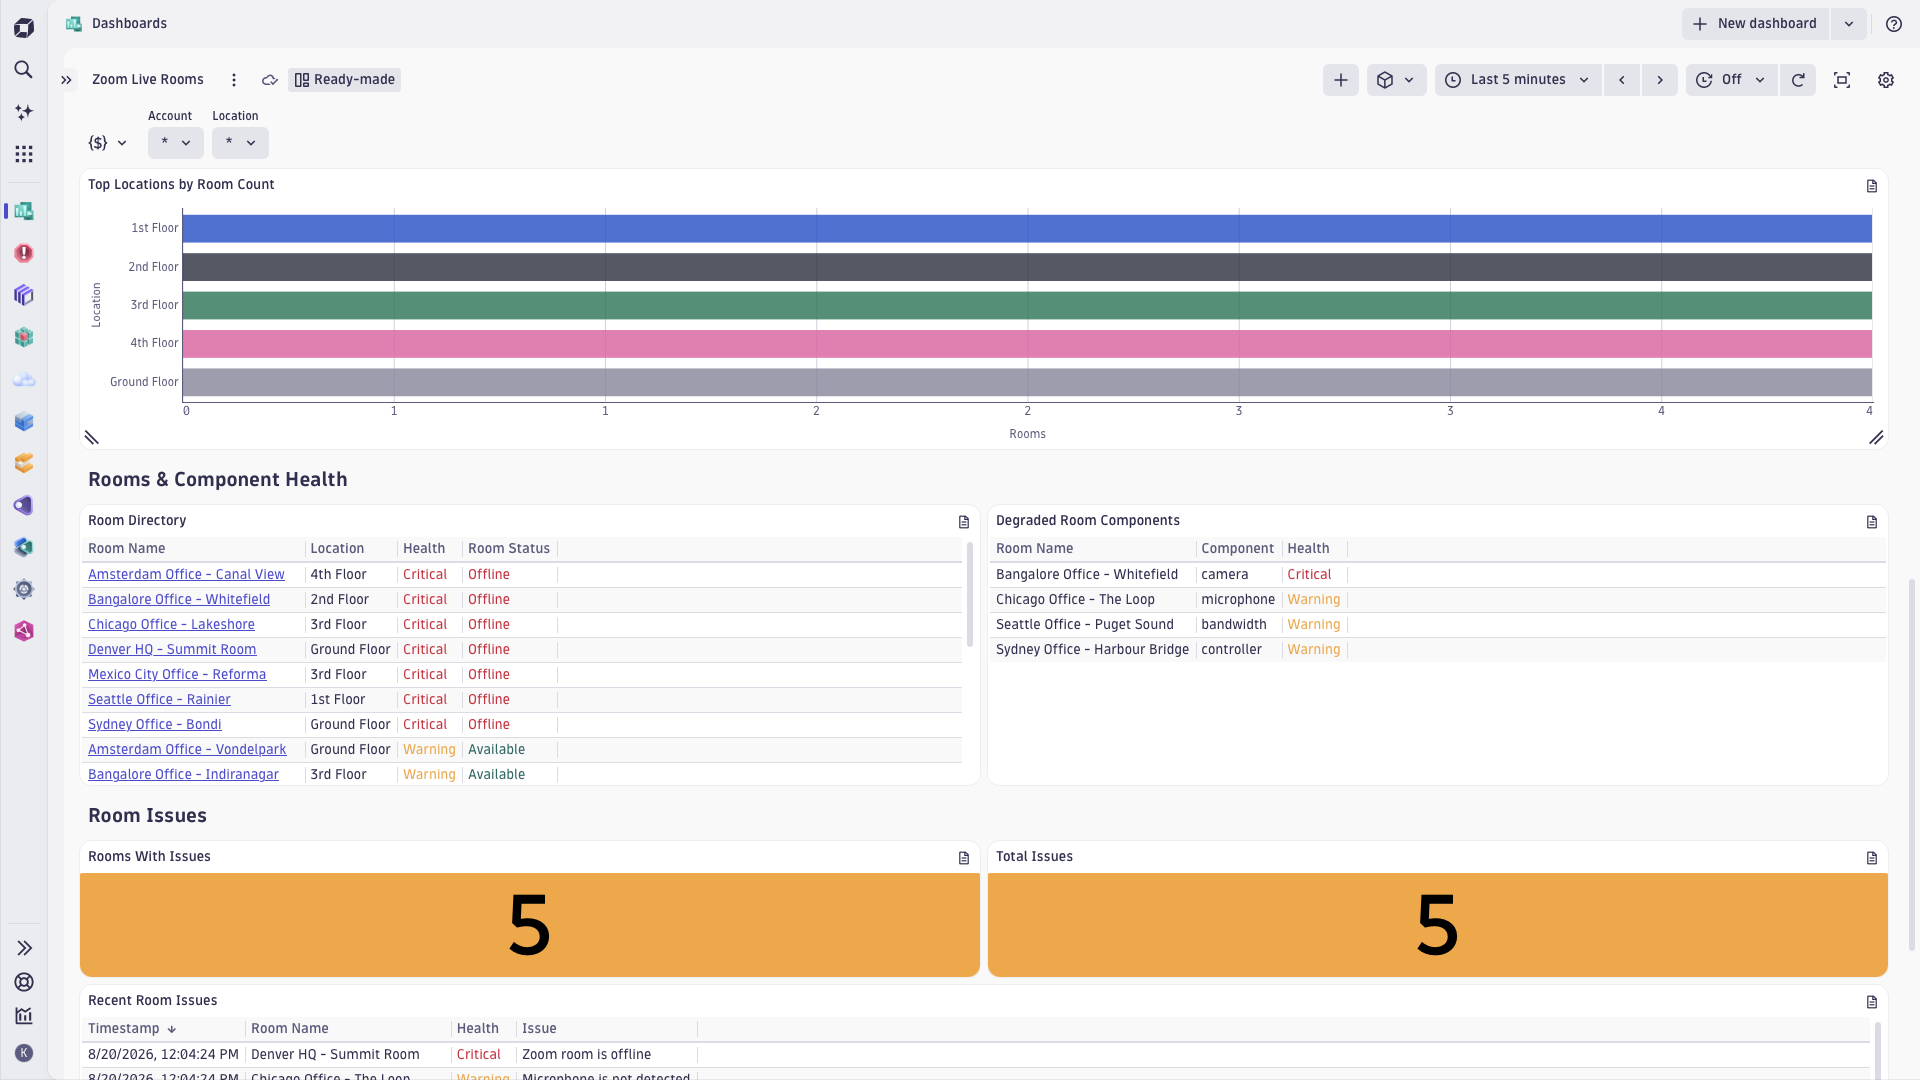
Task: Expand sidebar via bottom double chevron
Action: (24, 948)
